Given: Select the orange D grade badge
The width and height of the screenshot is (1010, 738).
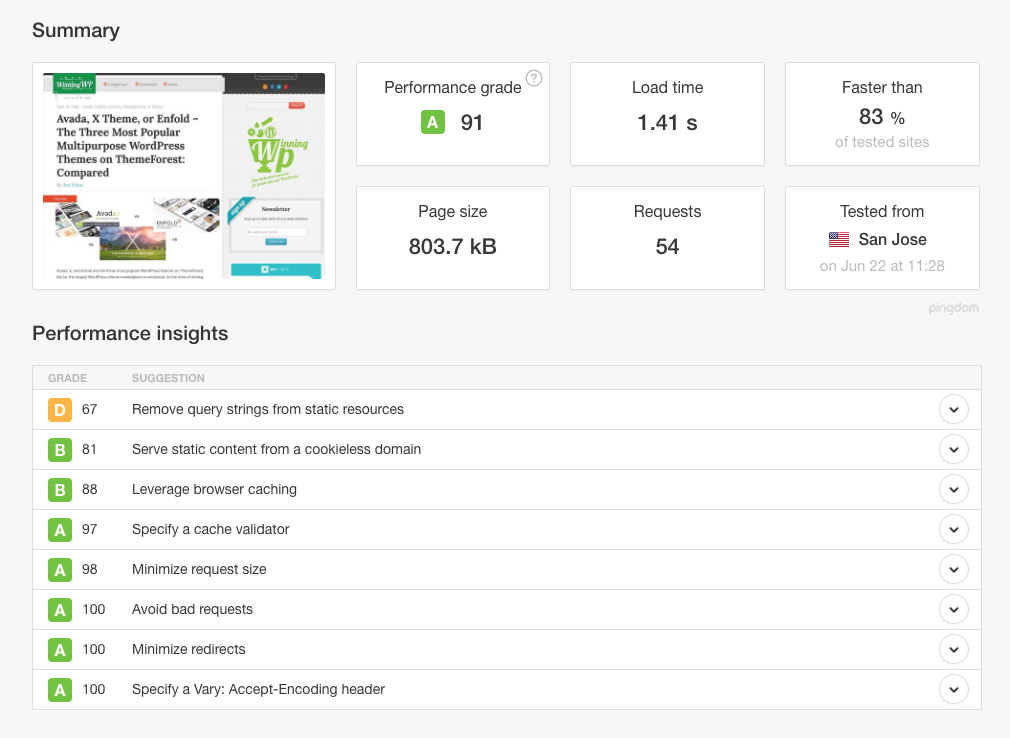Looking at the screenshot, I should click(x=59, y=409).
